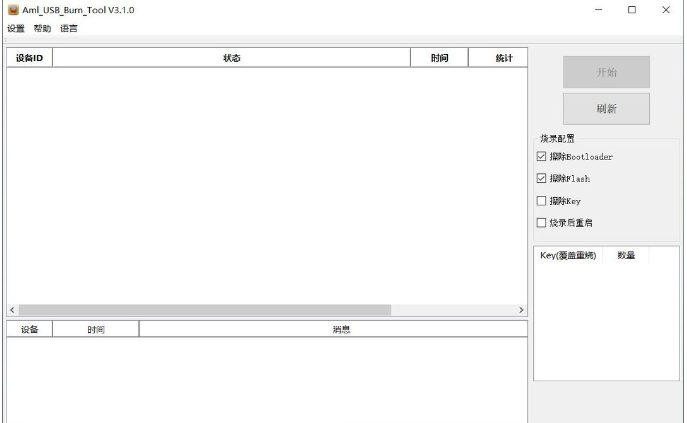Click the 消息 column header
Image resolution: width=687 pixels, height=423 pixels.
point(333,329)
